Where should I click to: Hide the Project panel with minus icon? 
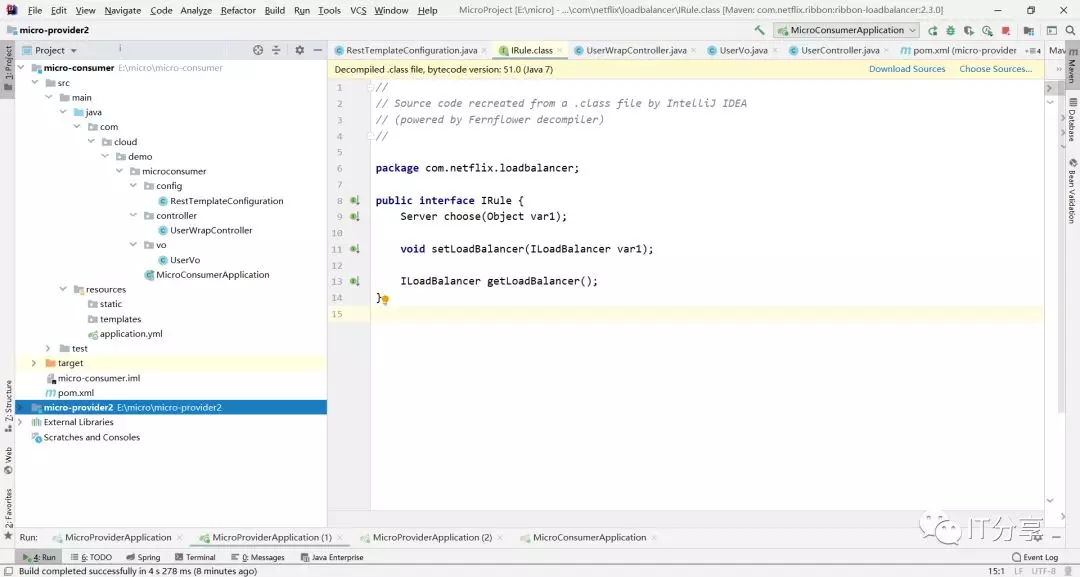point(318,50)
